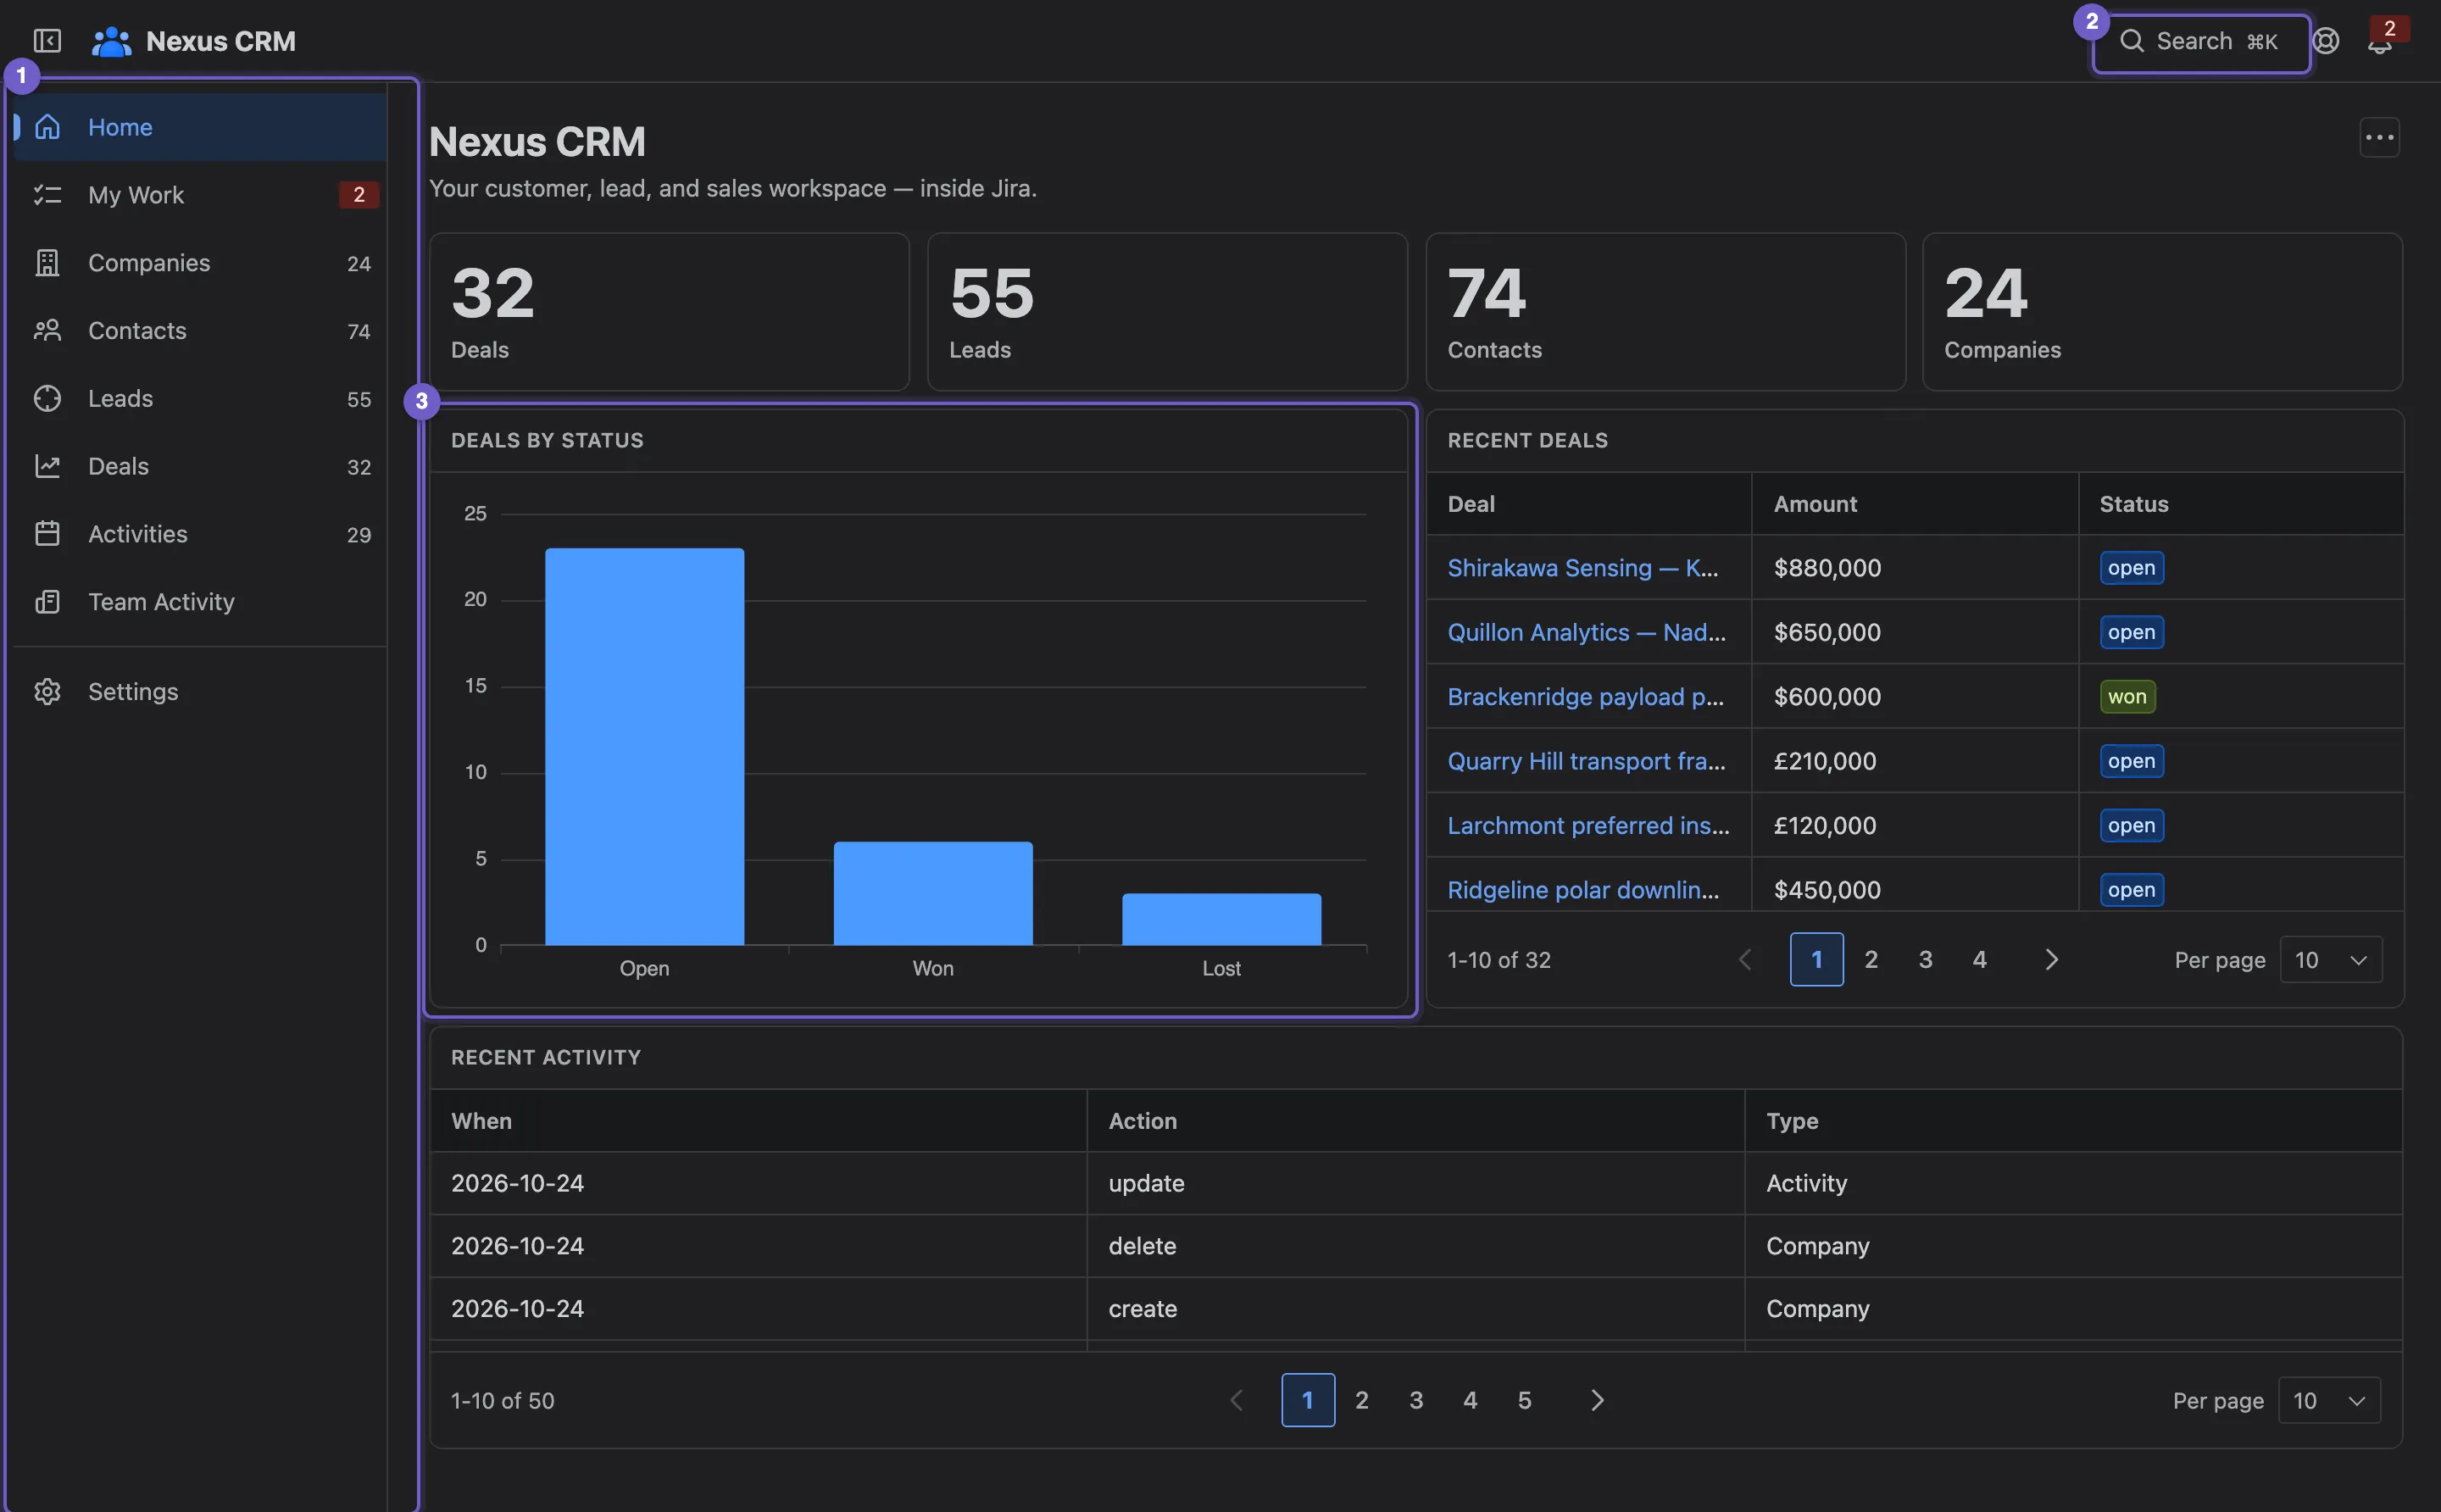2441x1512 pixels.
Task: Click the Status column header
Action: pos(2241,504)
